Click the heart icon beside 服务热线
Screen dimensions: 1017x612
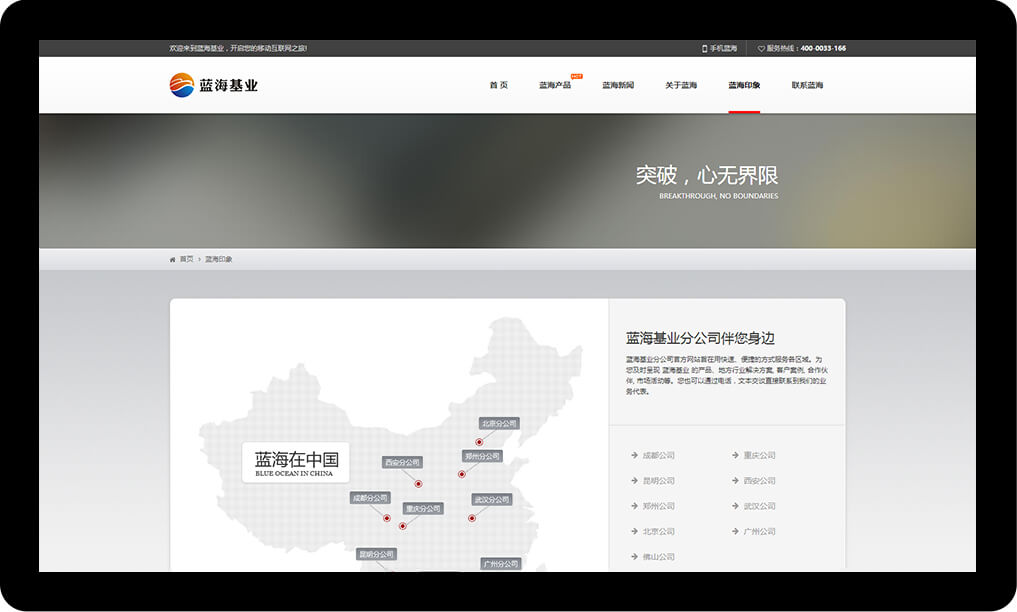[761, 48]
